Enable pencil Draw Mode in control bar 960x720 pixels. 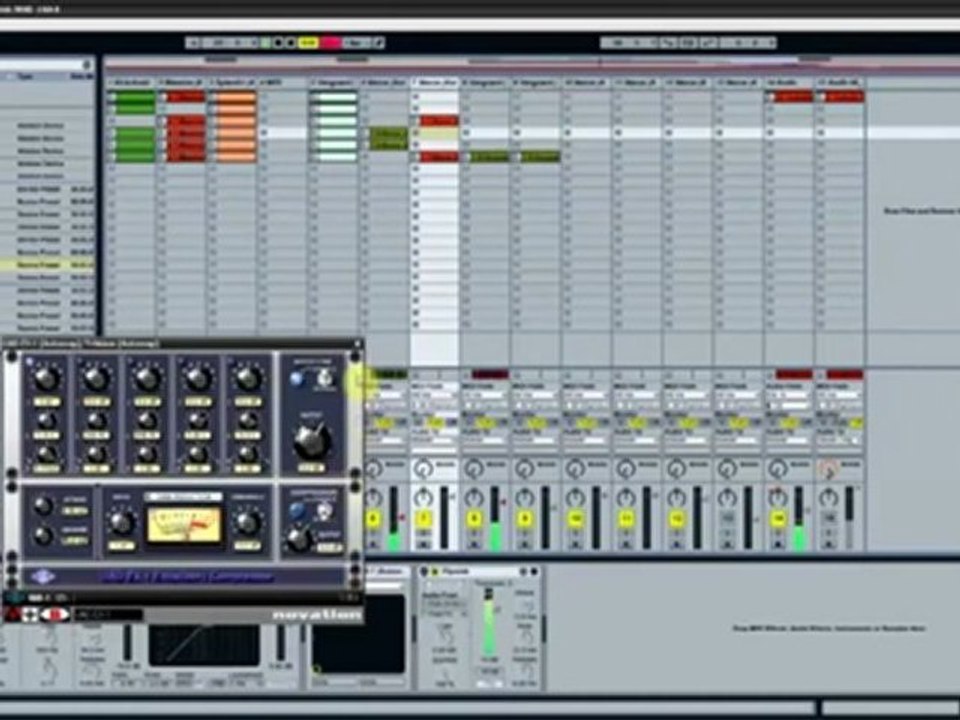tap(378, 42)
